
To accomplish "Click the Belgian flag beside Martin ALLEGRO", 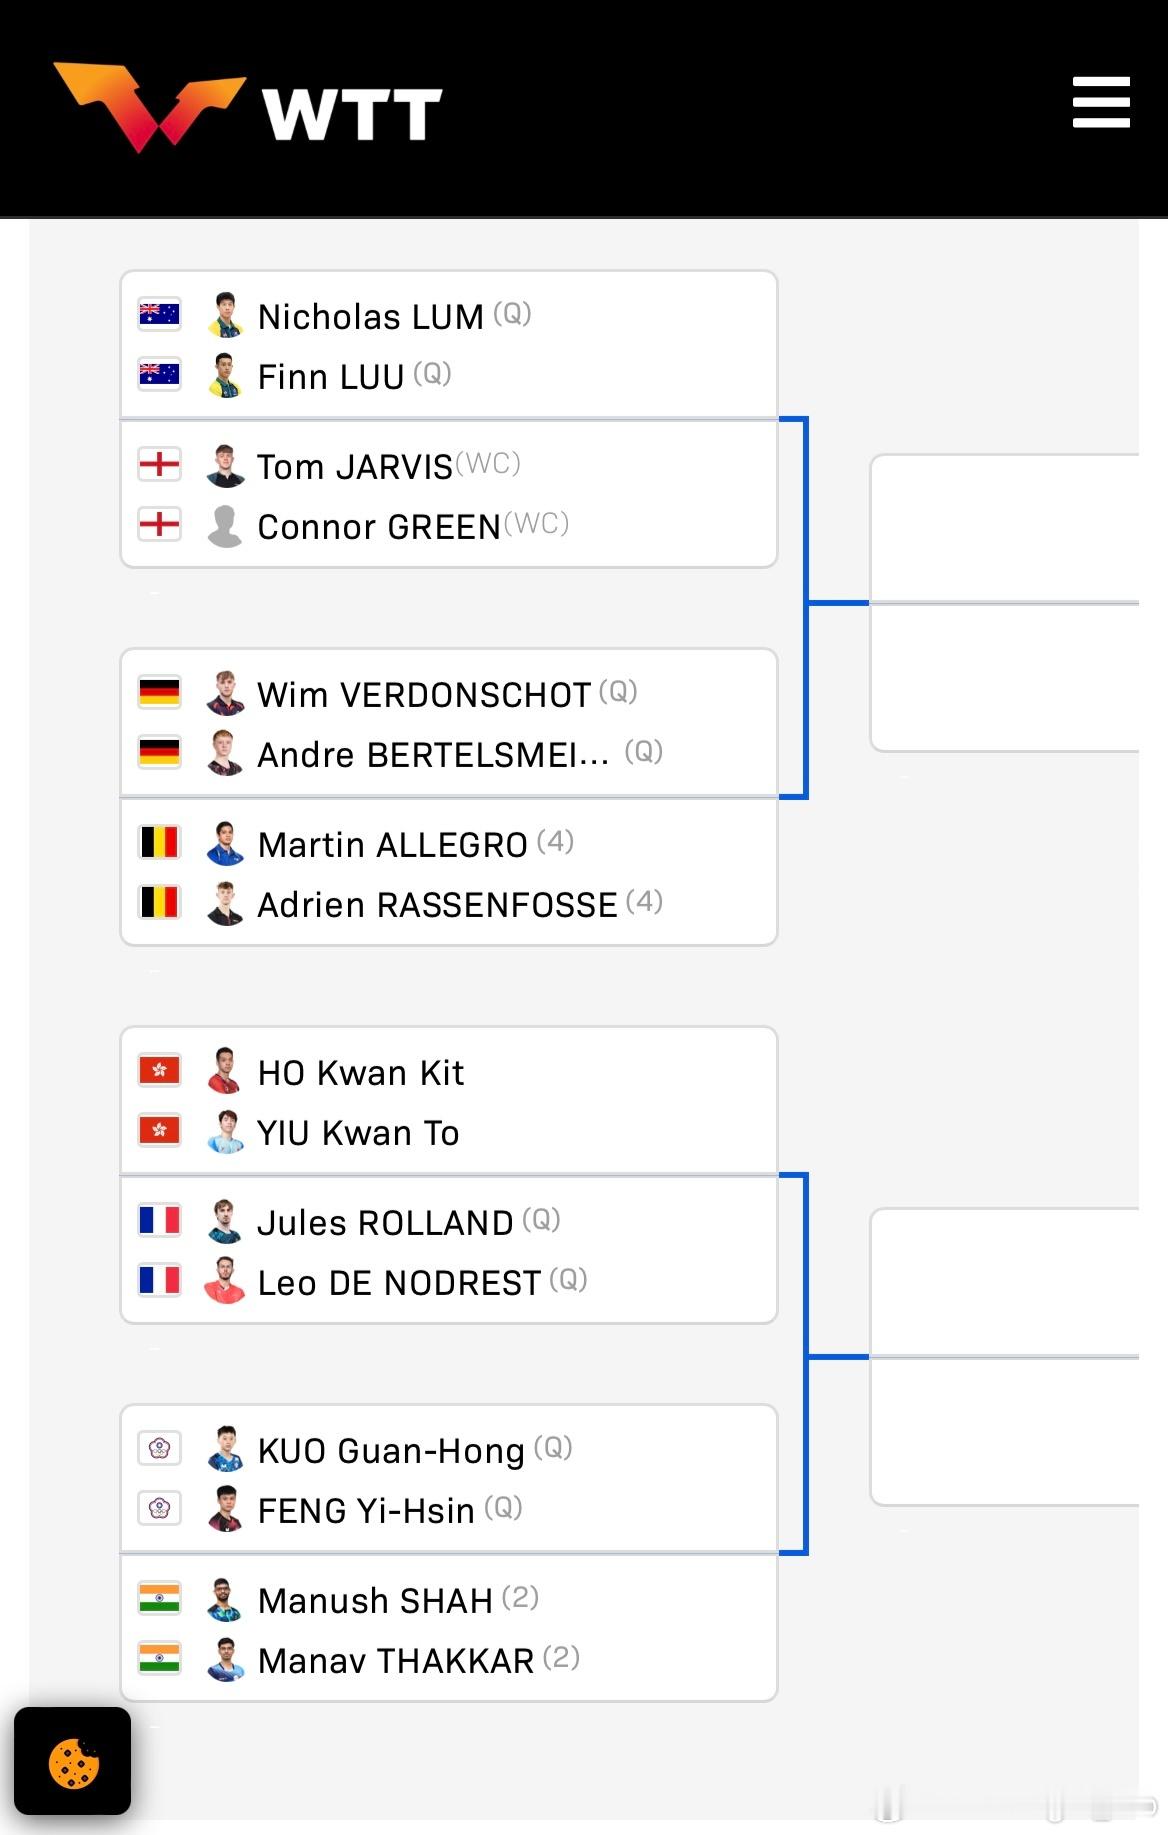I will [159, 843].
